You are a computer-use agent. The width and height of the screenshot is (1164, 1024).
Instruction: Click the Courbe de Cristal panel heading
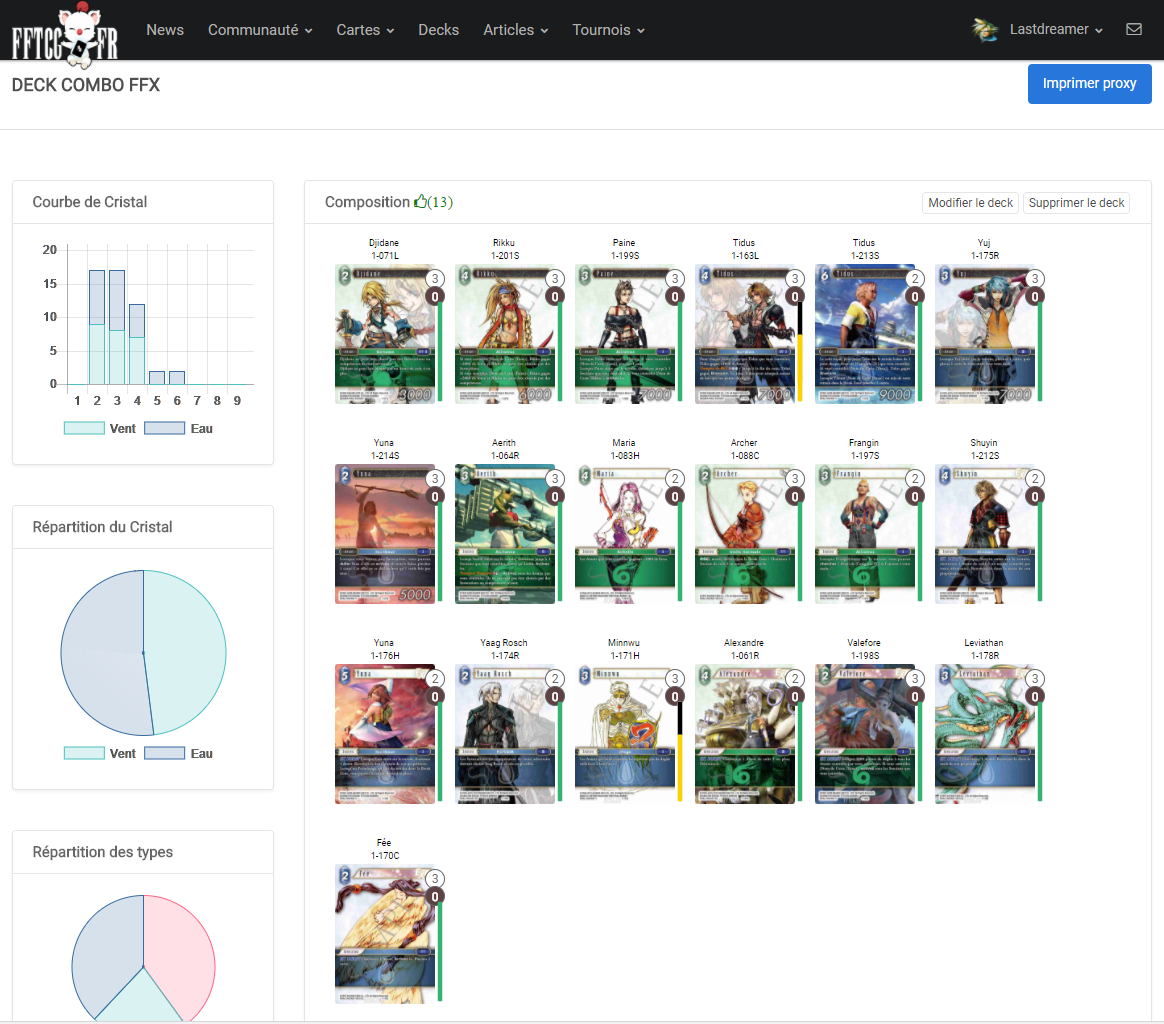(x=90, y=202)
